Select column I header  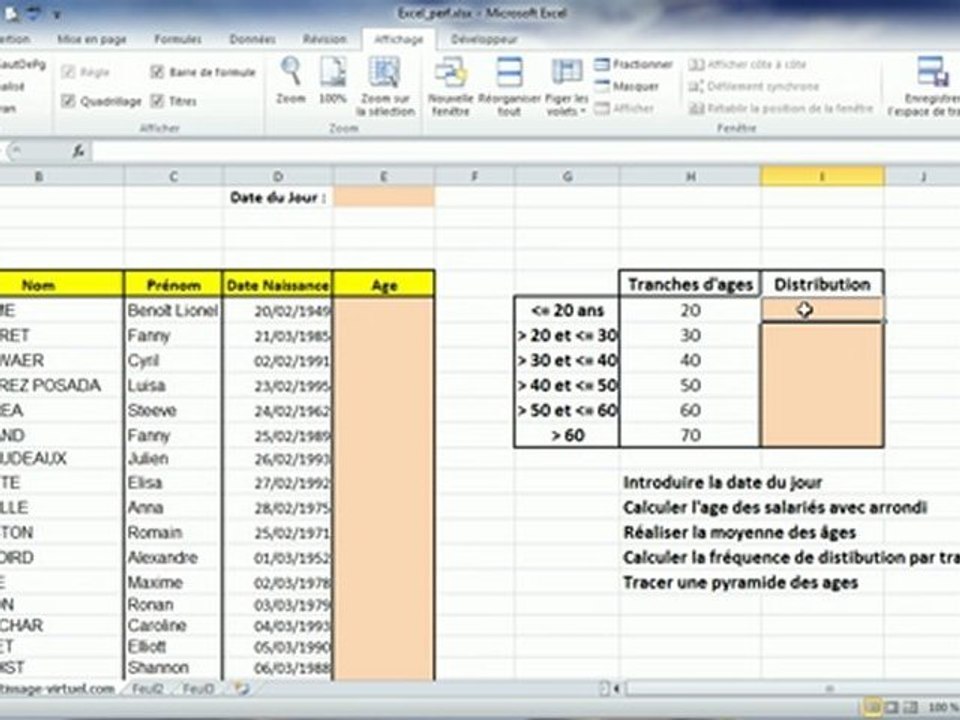[x=822, y=176]
